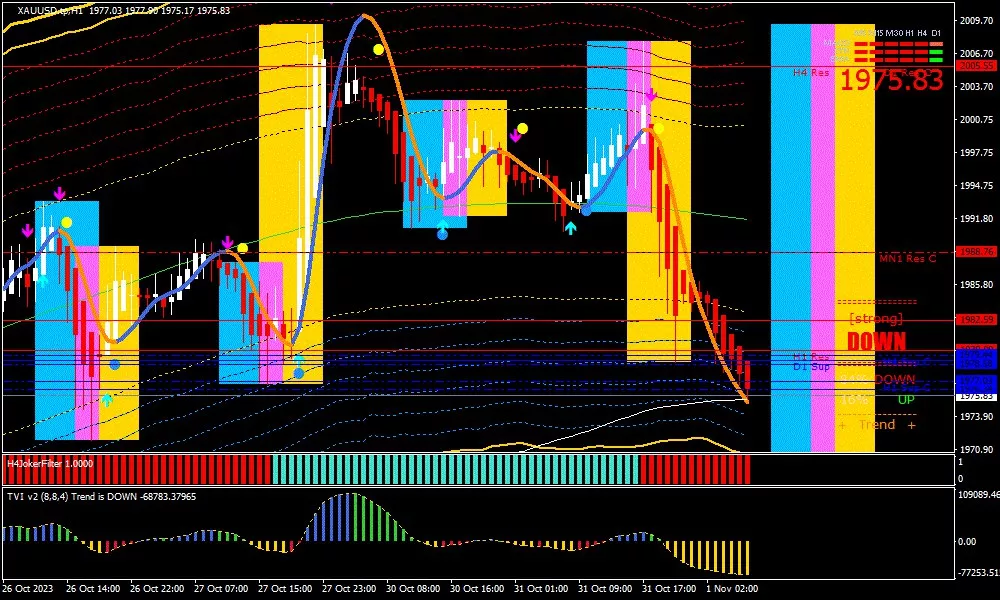Click the 30 Oct 16:00 time label
This screenshot has height=600, width=1000.
pyautogui.click(x=477, y=589)
